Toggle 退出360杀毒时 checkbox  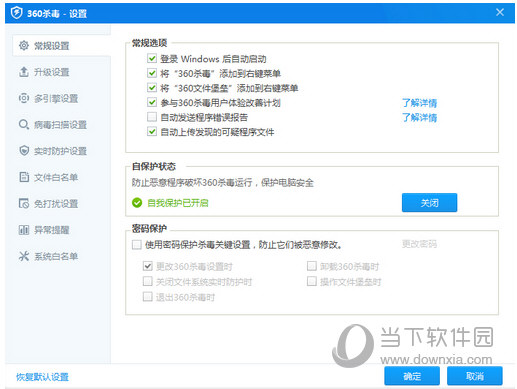148,297
